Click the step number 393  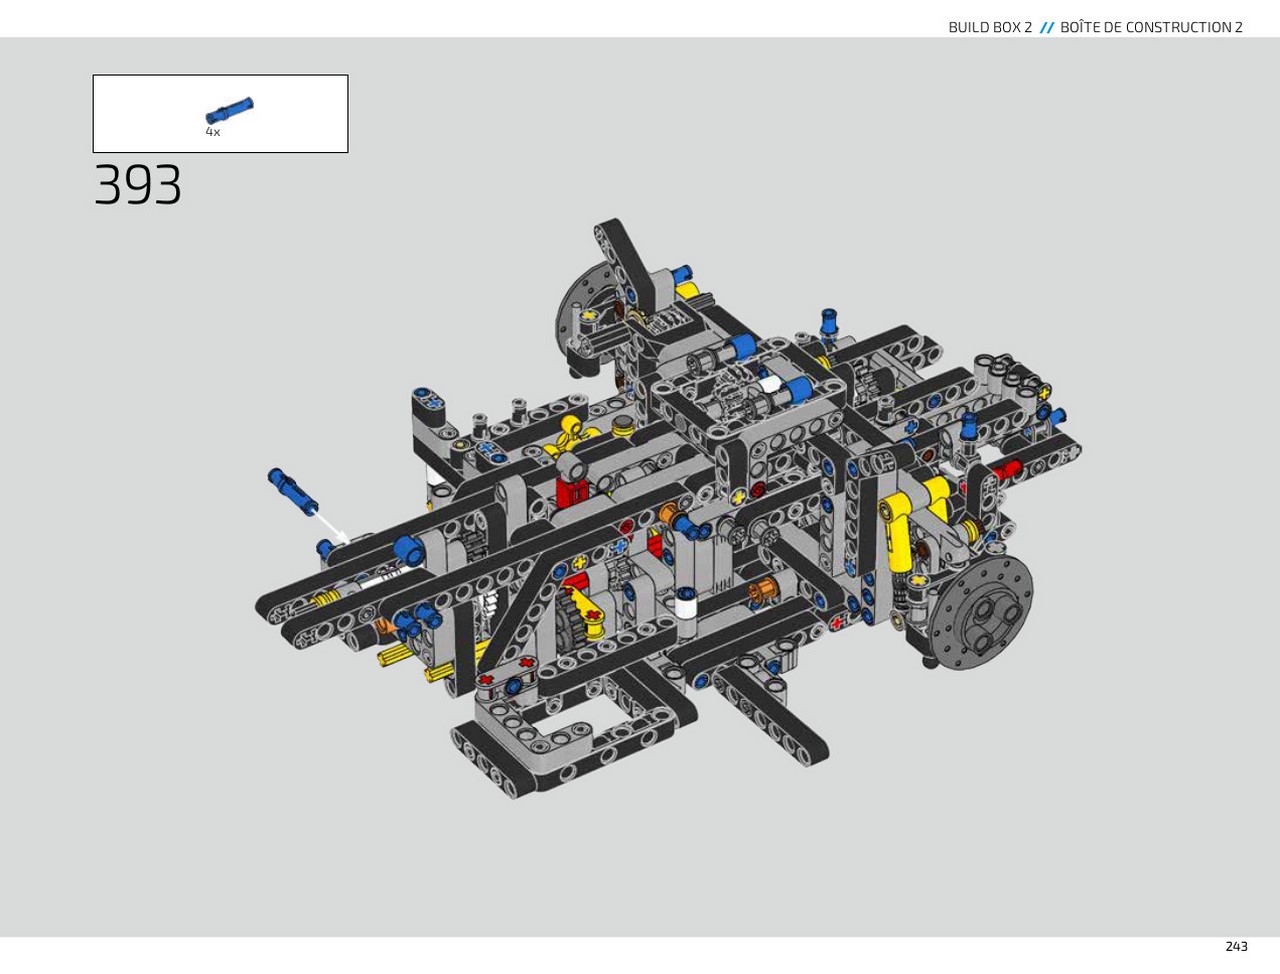(x=138, y=185)
